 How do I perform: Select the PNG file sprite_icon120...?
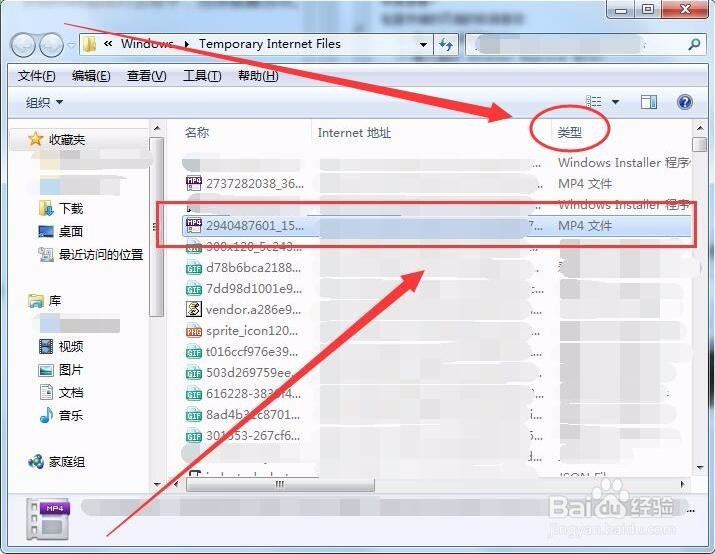[x=252, y=331]
